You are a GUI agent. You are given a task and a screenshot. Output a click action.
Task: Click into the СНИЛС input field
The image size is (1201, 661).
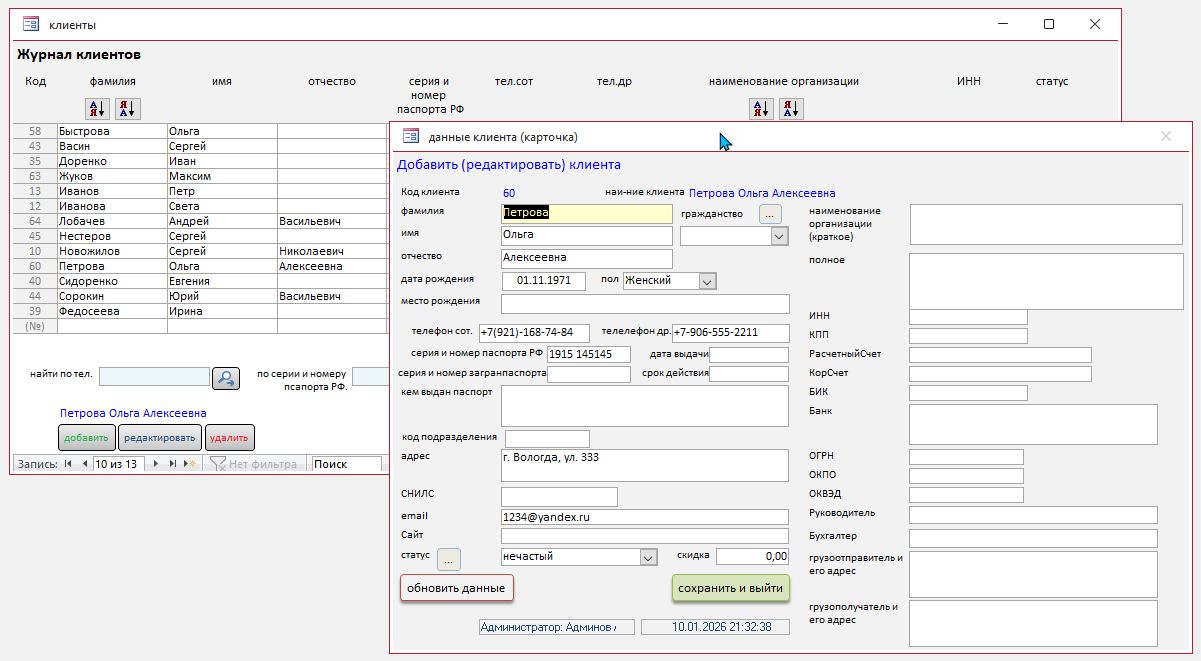pos(558,497)
